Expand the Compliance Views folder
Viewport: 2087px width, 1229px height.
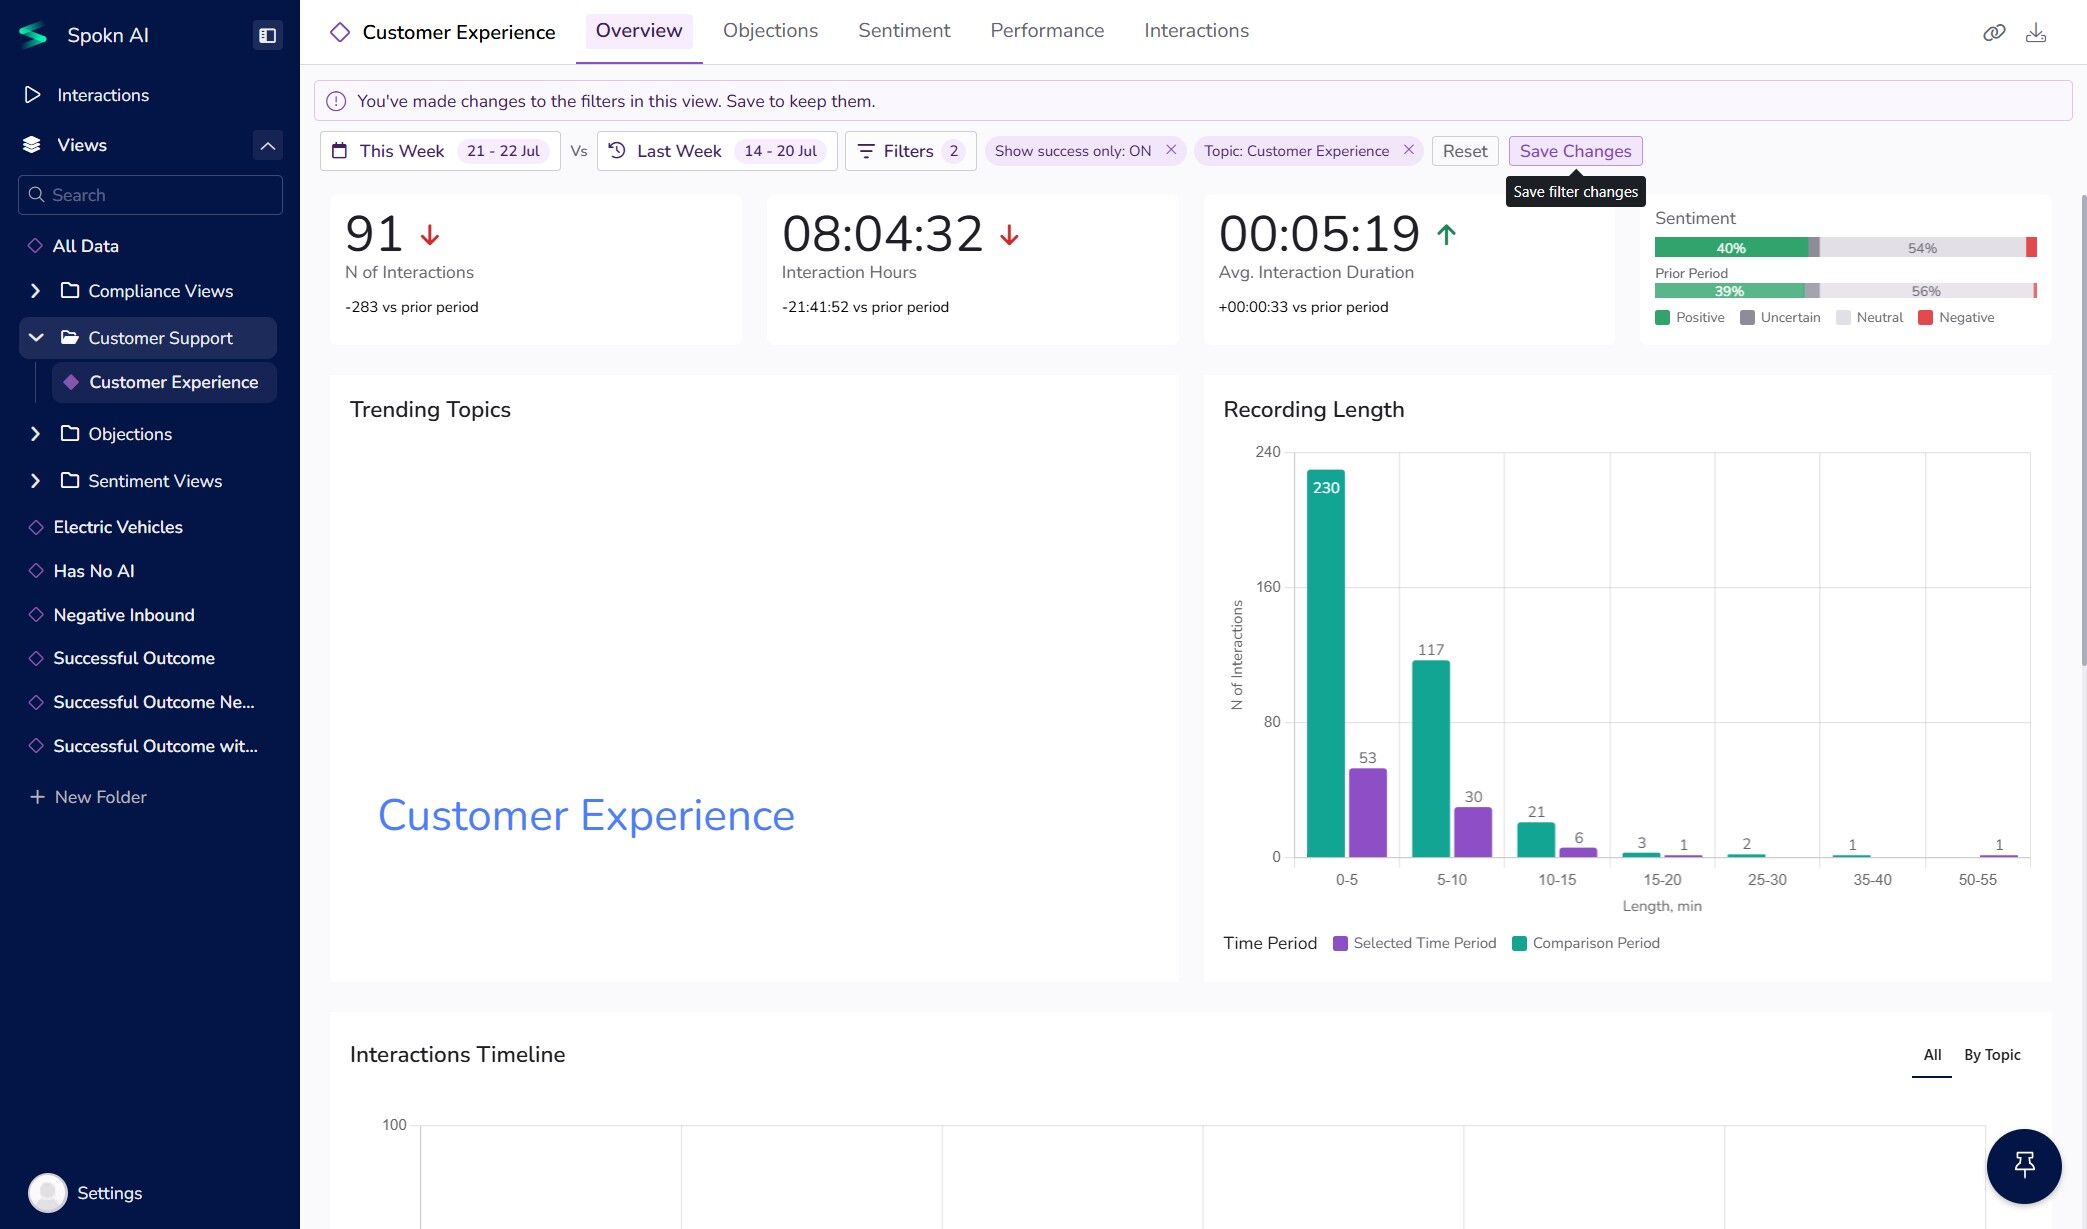pyautogui.click(x=36, y=291)
